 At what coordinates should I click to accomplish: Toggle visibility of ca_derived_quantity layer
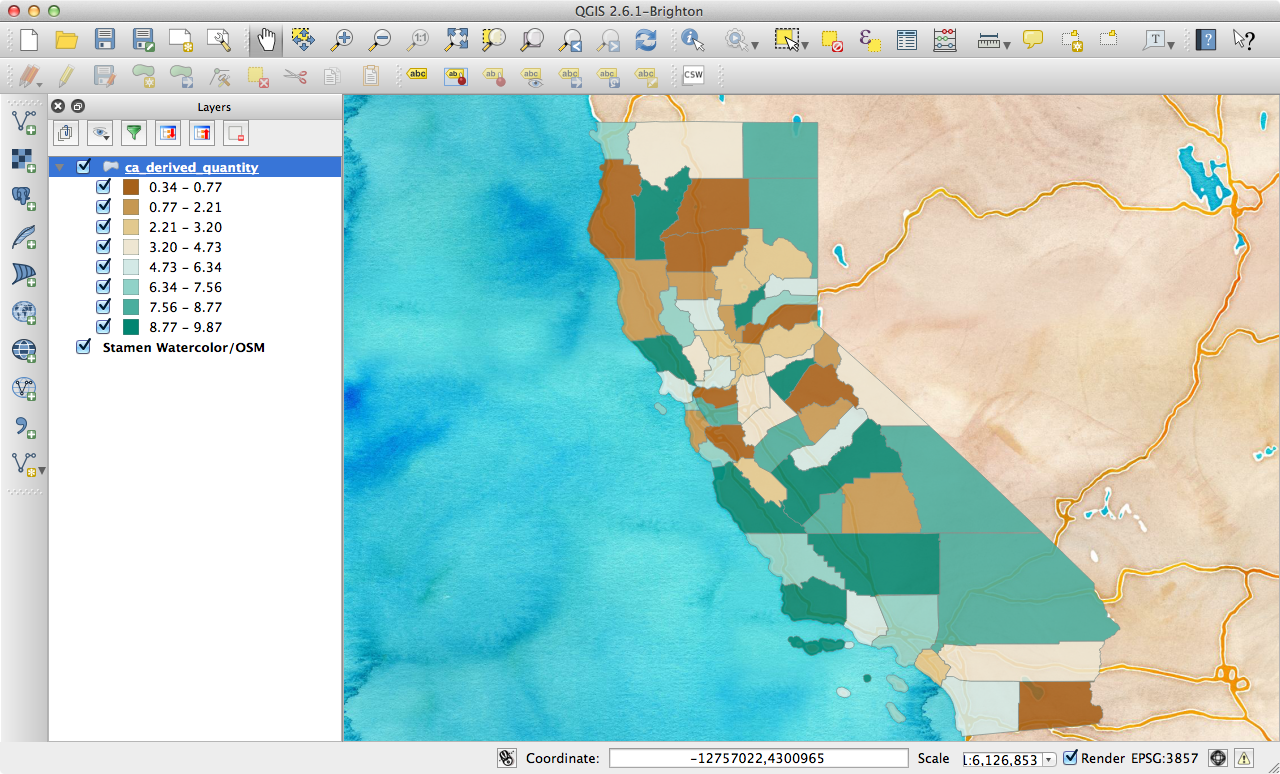coord(83,167)
